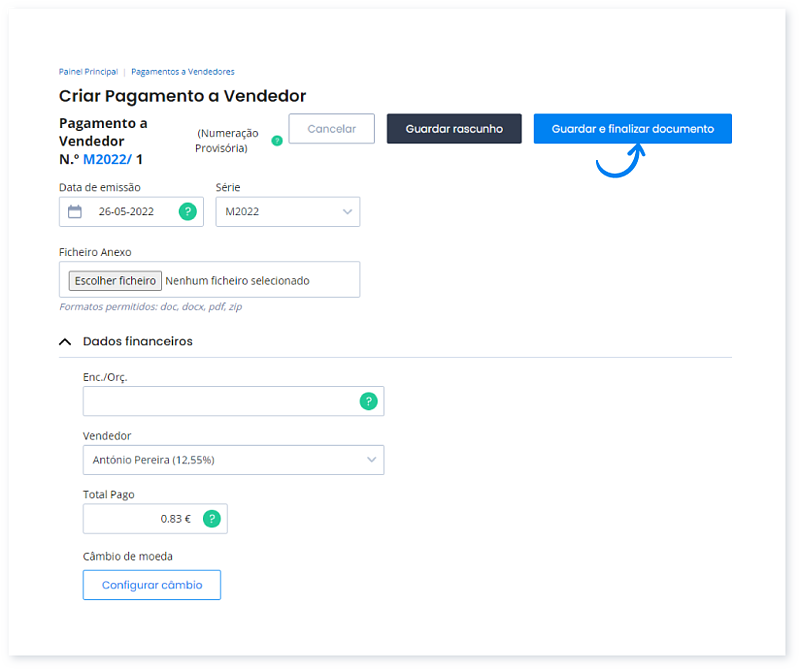Click the M2022/ document number link
800x670 pixels.
(107, 159)
